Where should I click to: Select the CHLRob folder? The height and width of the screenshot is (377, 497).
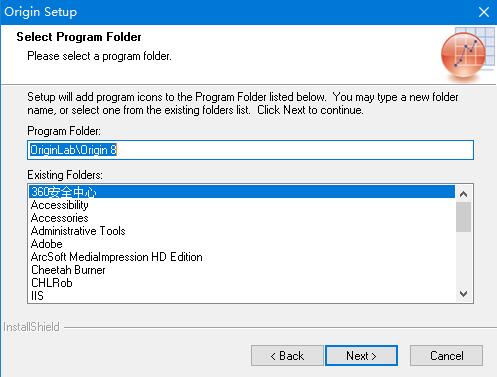[x=242, y=283]
